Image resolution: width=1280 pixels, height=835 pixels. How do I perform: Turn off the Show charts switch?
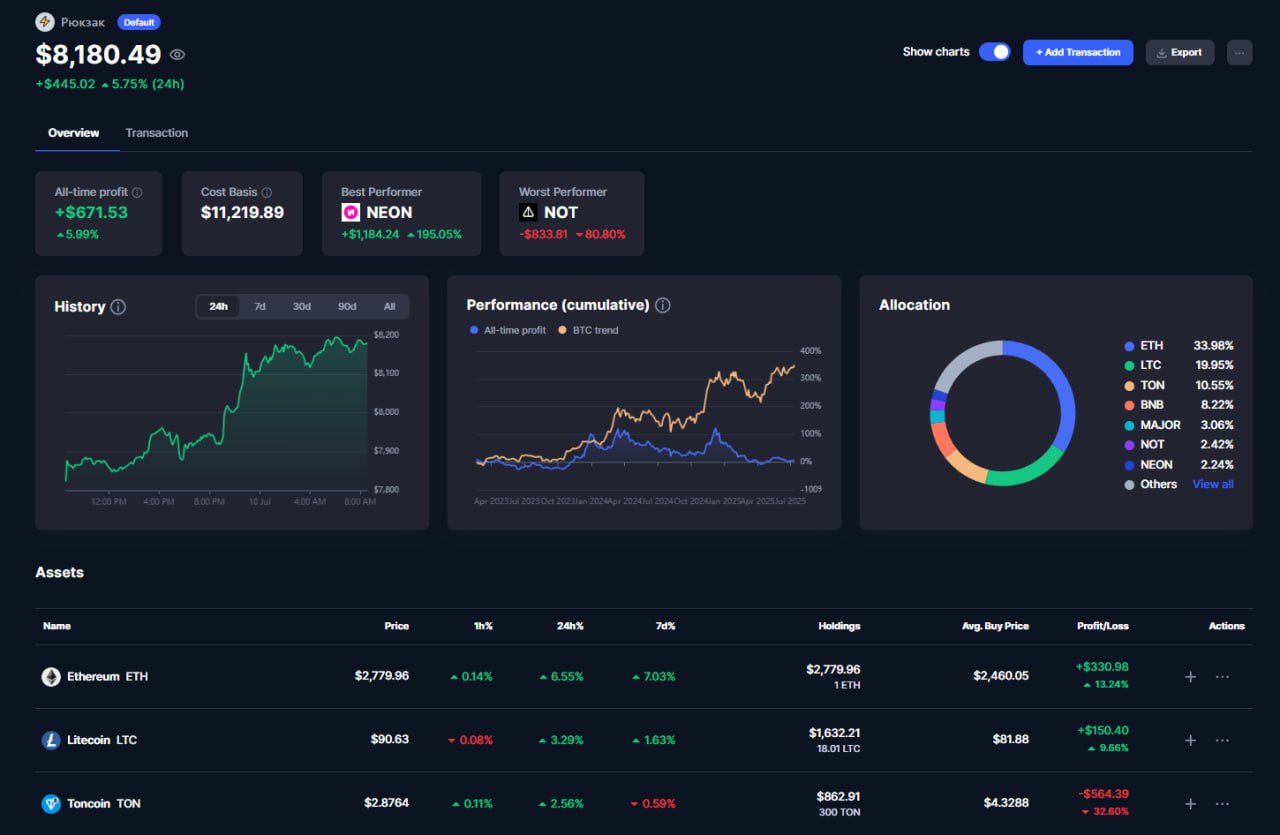994,52
